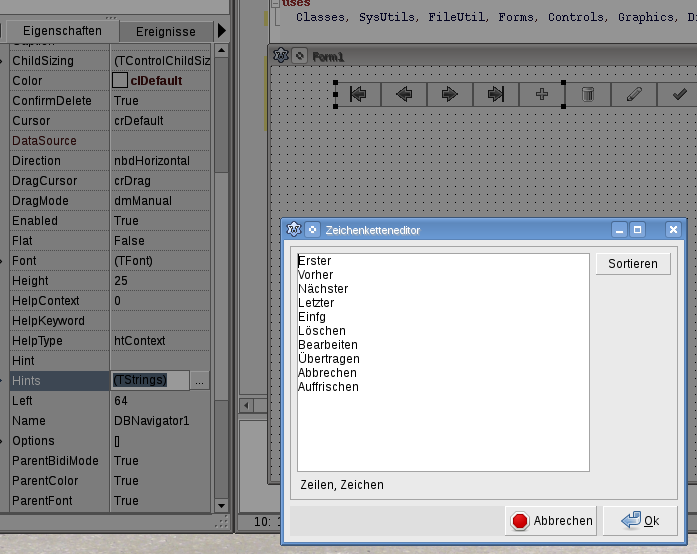The image size is (697, 554).
Task: Cancel the dialog with Abbrechen button
Action: 552,520
